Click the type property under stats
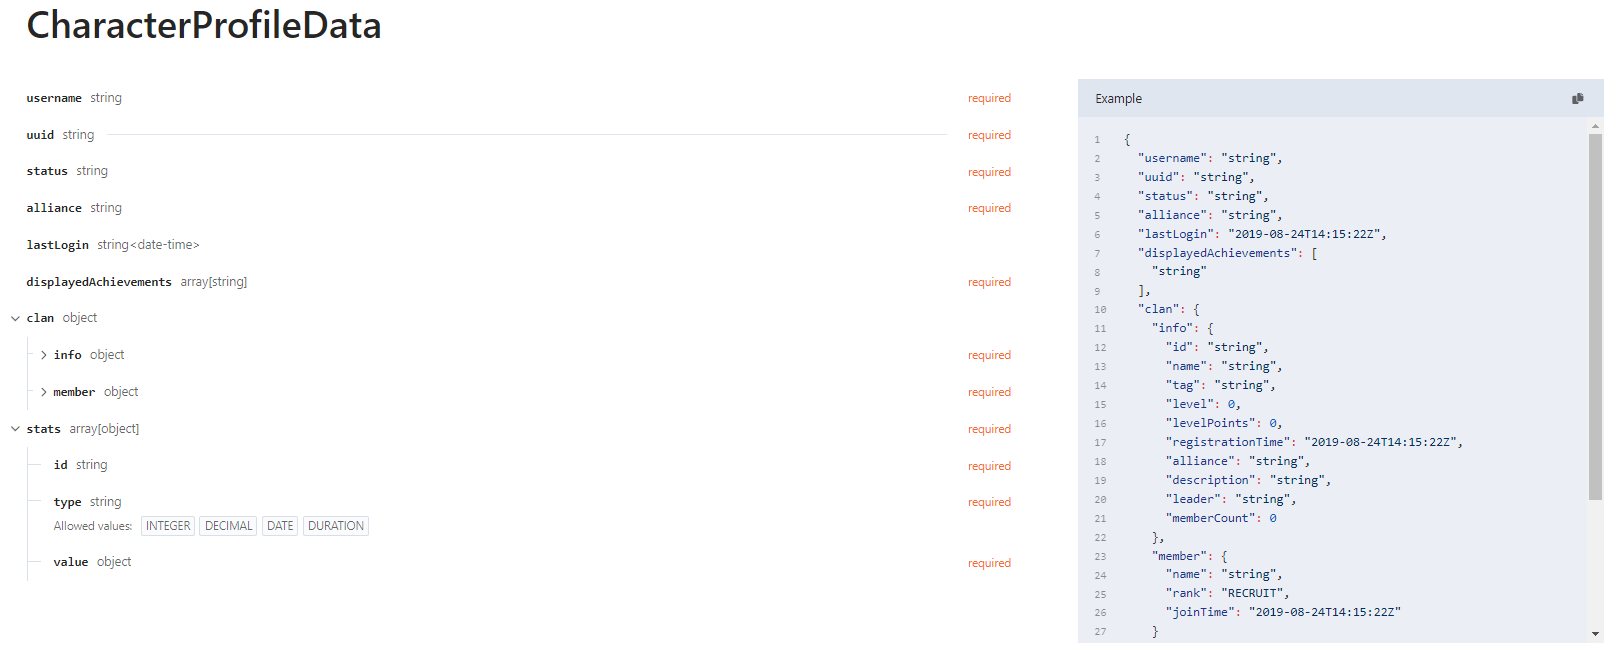The image size is (1623, 660). (x=68, y=502)
